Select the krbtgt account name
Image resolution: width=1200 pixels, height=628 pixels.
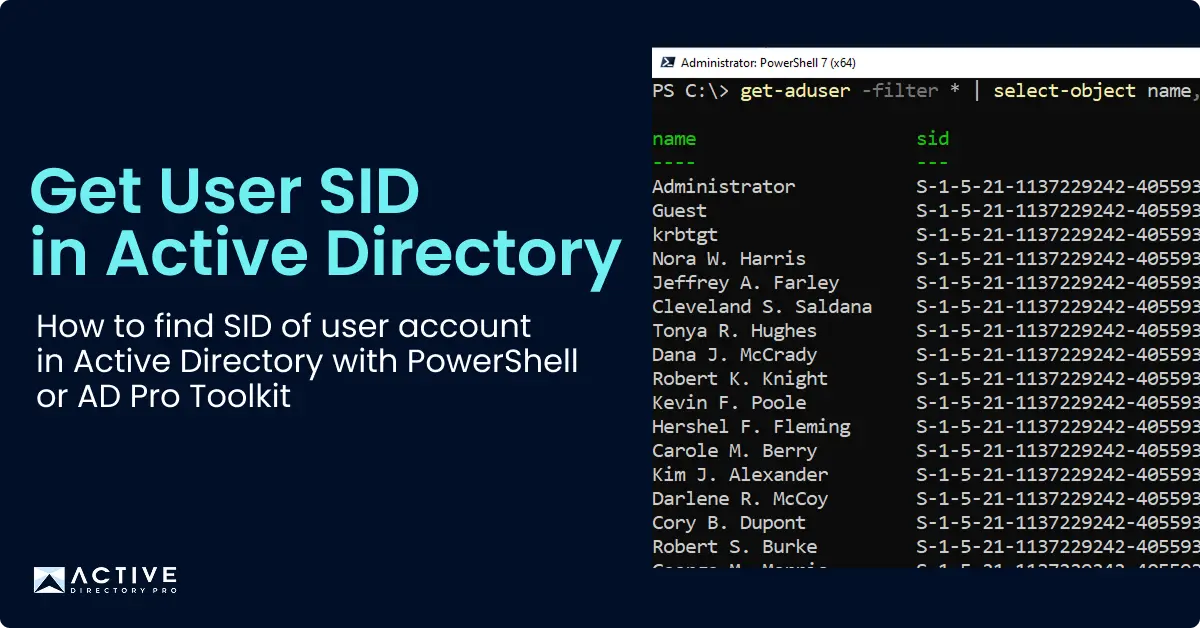tap(685, 235)
